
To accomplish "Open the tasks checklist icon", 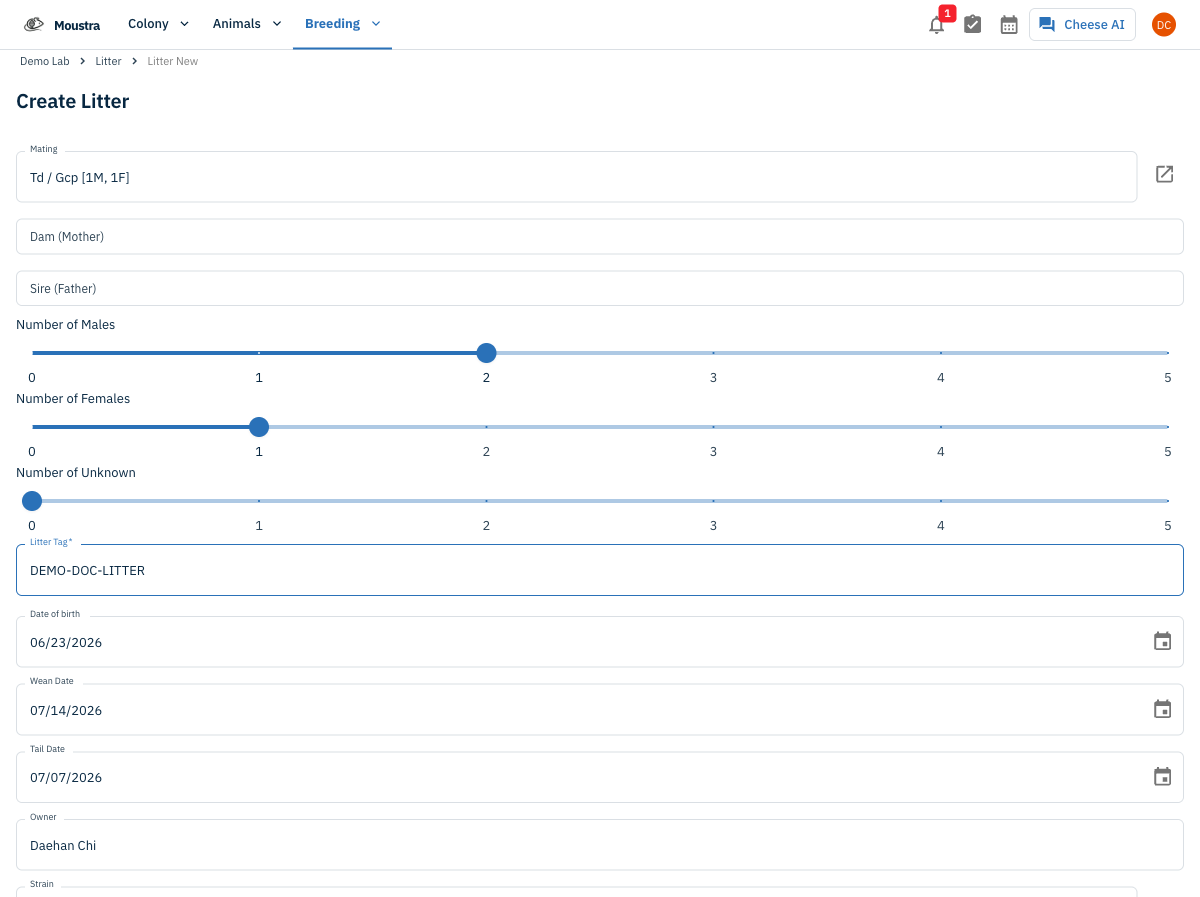I will tap(972, 25).
